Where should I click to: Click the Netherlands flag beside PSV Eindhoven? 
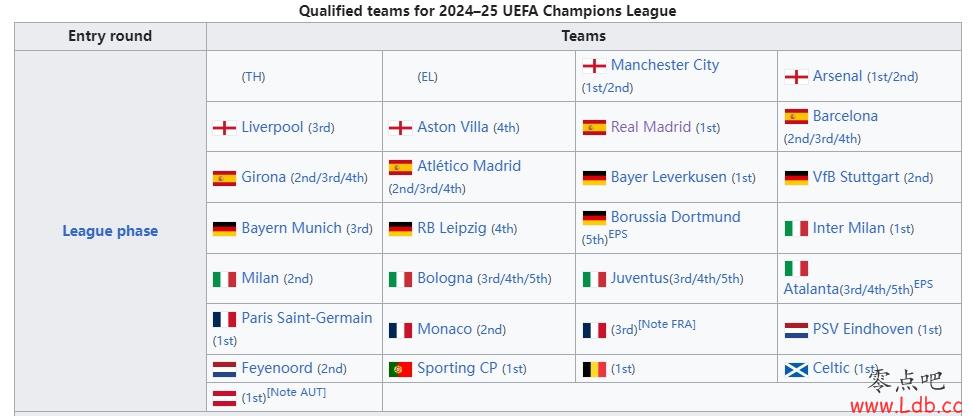796,330
